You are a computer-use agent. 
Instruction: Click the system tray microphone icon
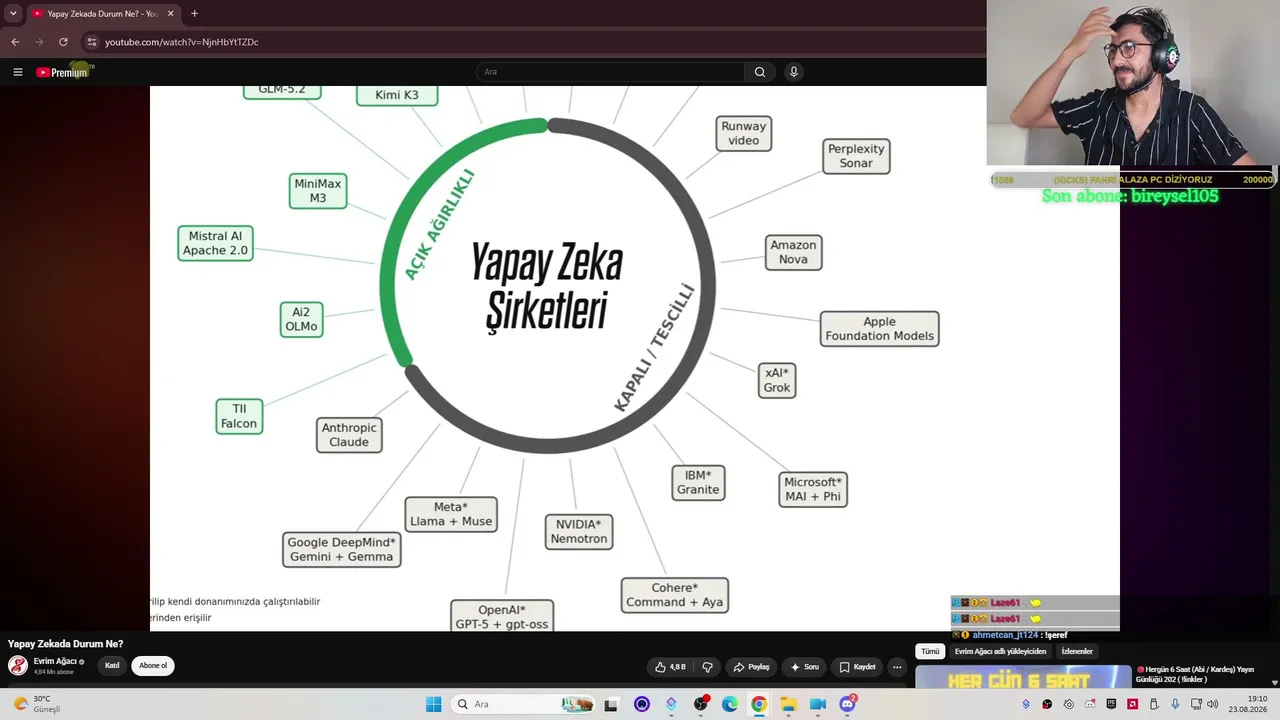pyautogui.click(x=1175, y=704)
